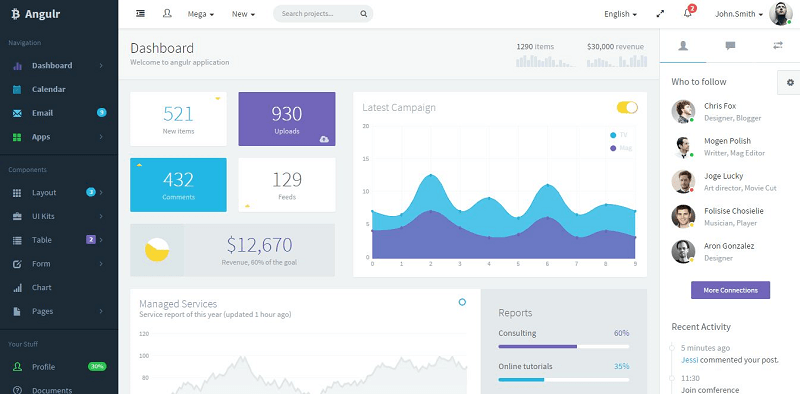800x394 pixels.
Task: Open the user icon in top bar
Action: point(167,14)
